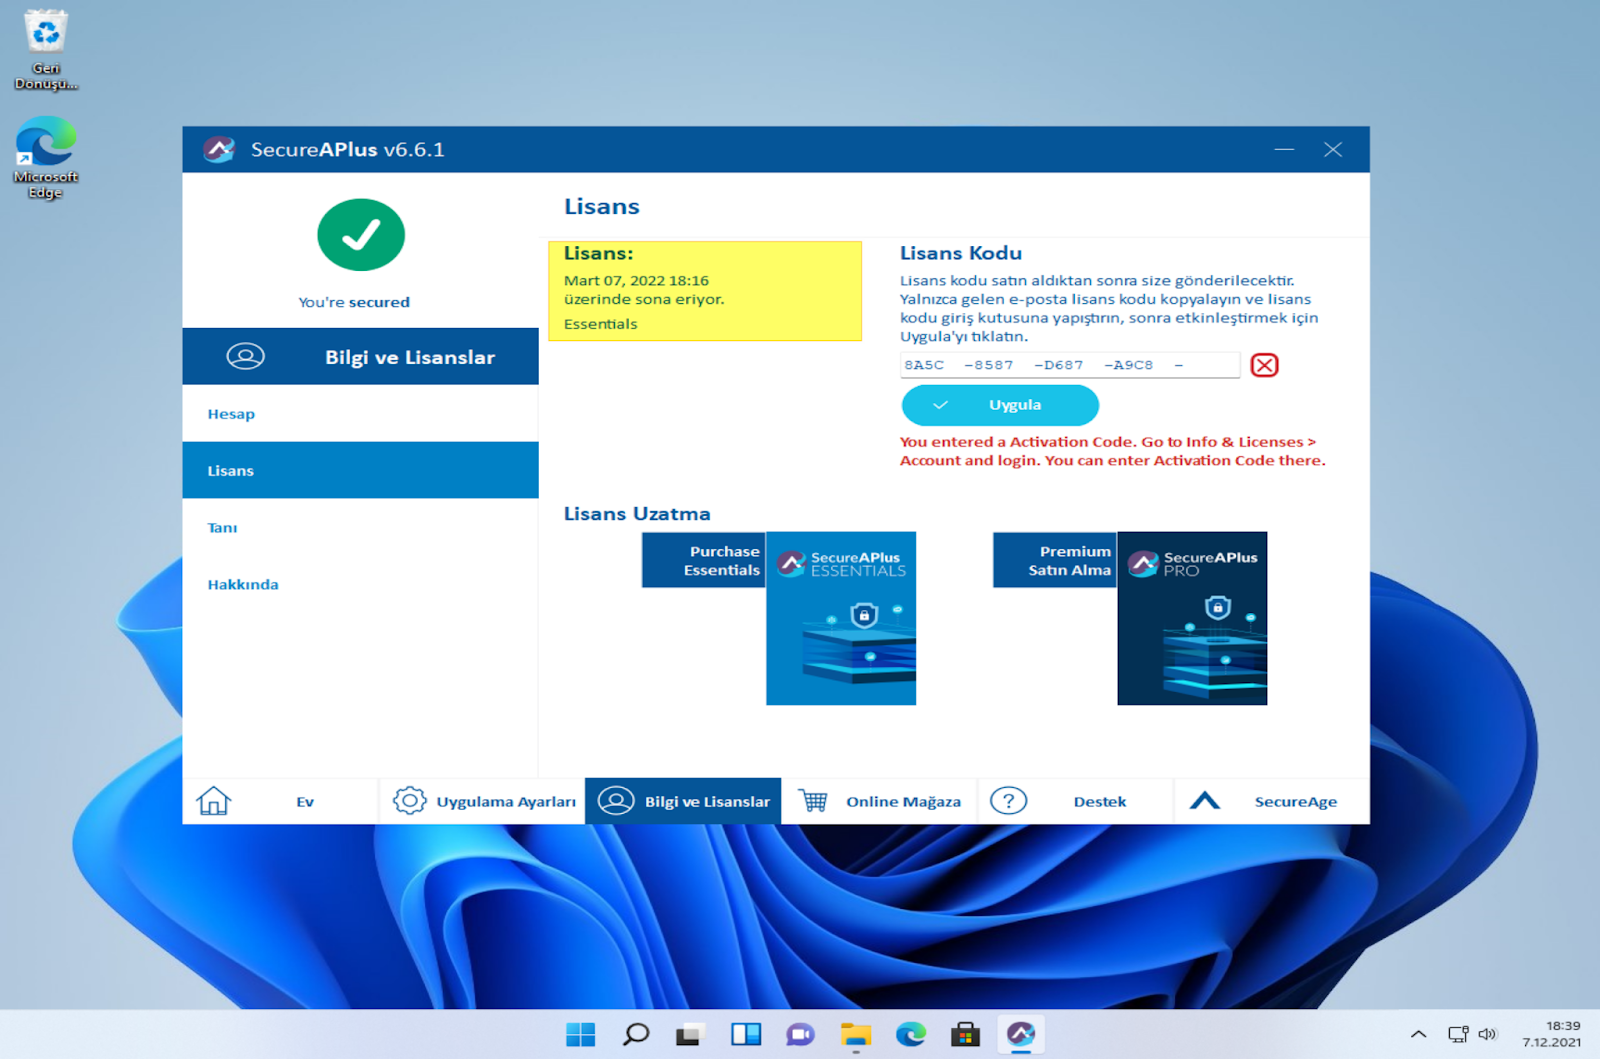Viewport: 1600px width, 1059px height.
Task: Open the Windows Start menu
Action: click(x=580, y=1034)
